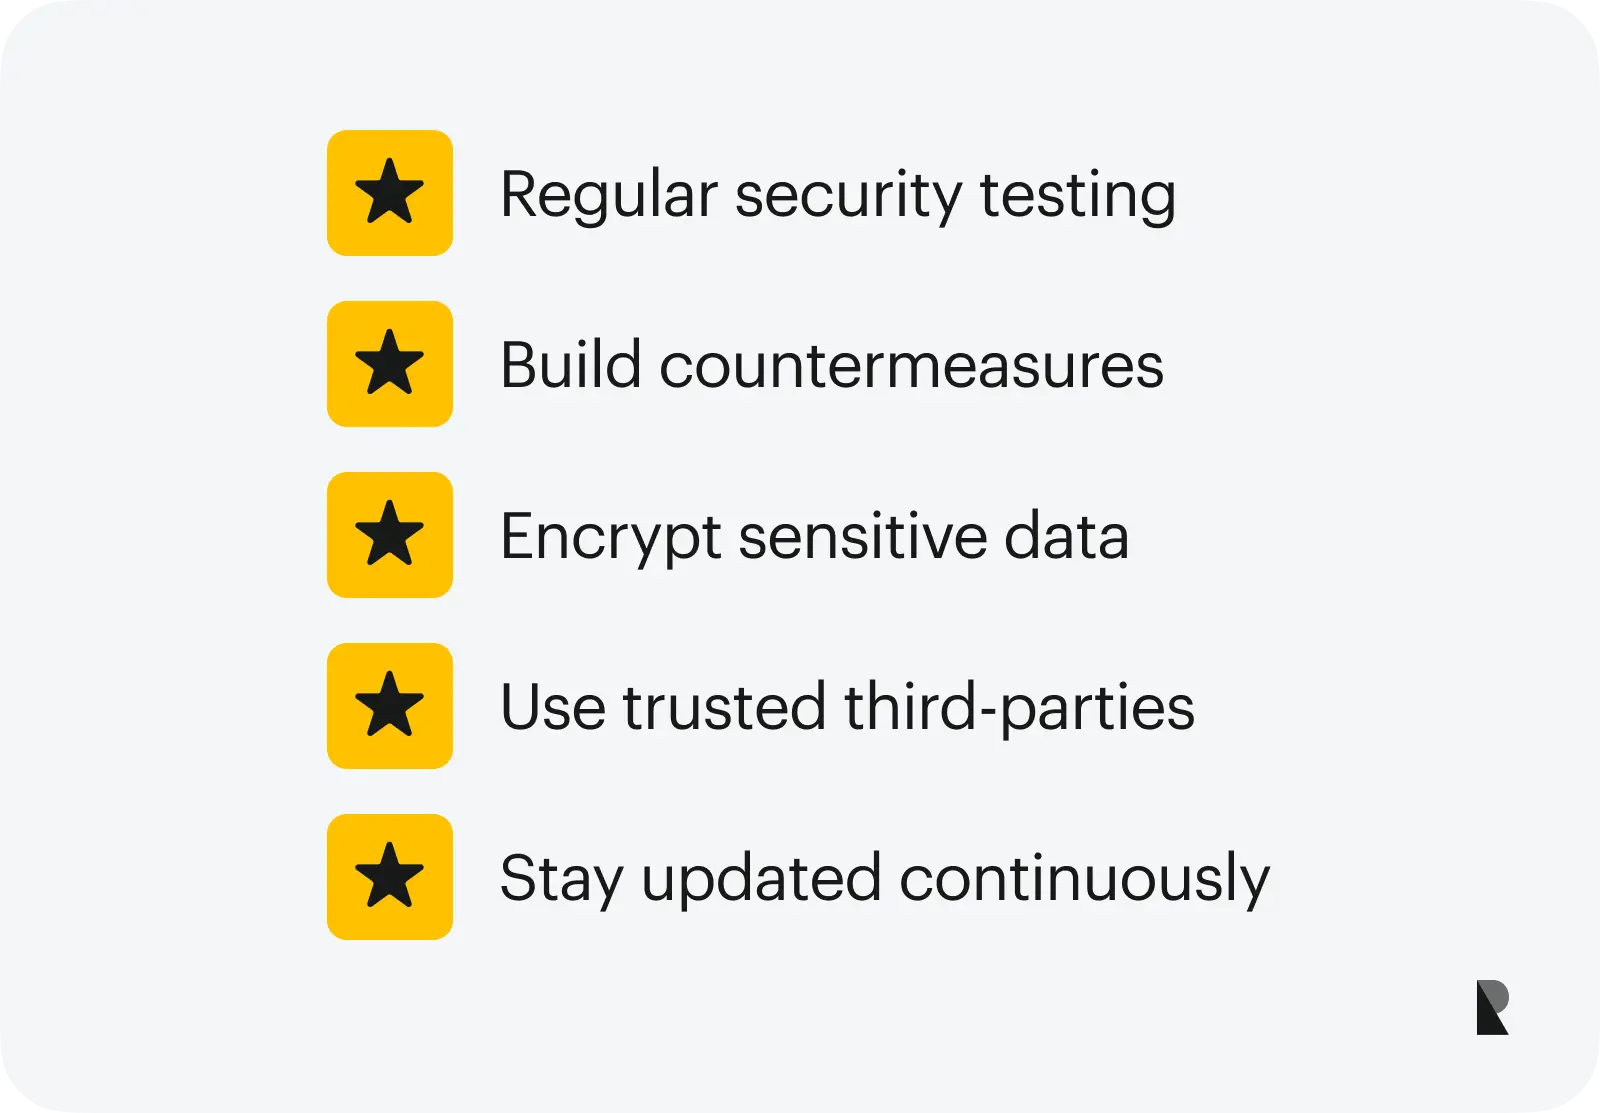Select the word "updated" in the last item

tap(761, 880)
